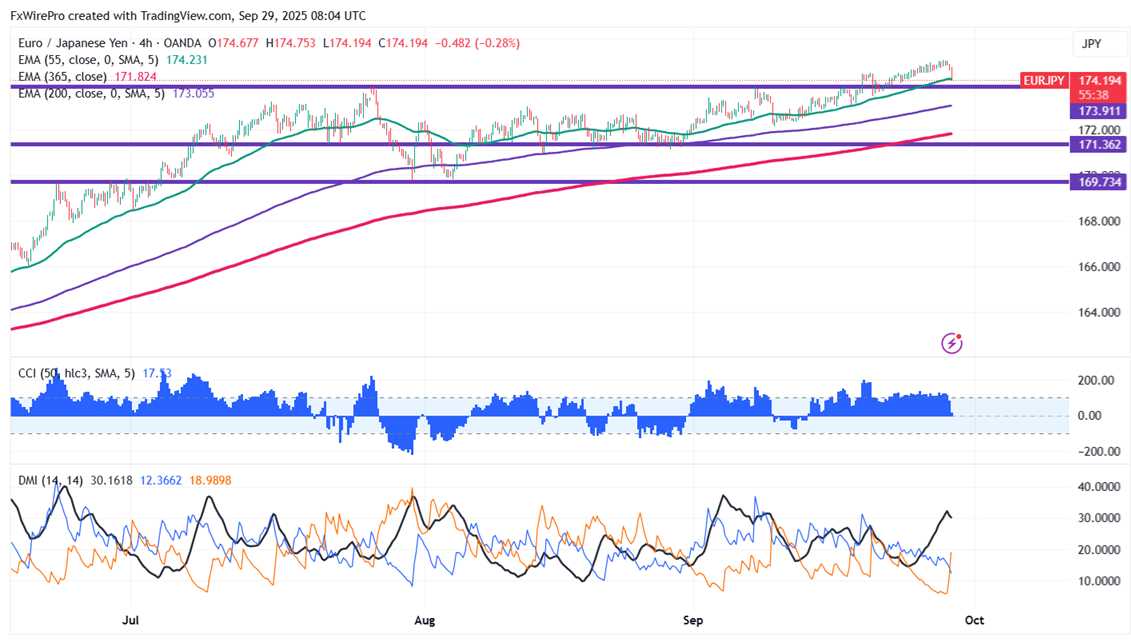
Task: Click the EMA 365 value 171.824
Action: pyautogui.click(x=136, y=76)
